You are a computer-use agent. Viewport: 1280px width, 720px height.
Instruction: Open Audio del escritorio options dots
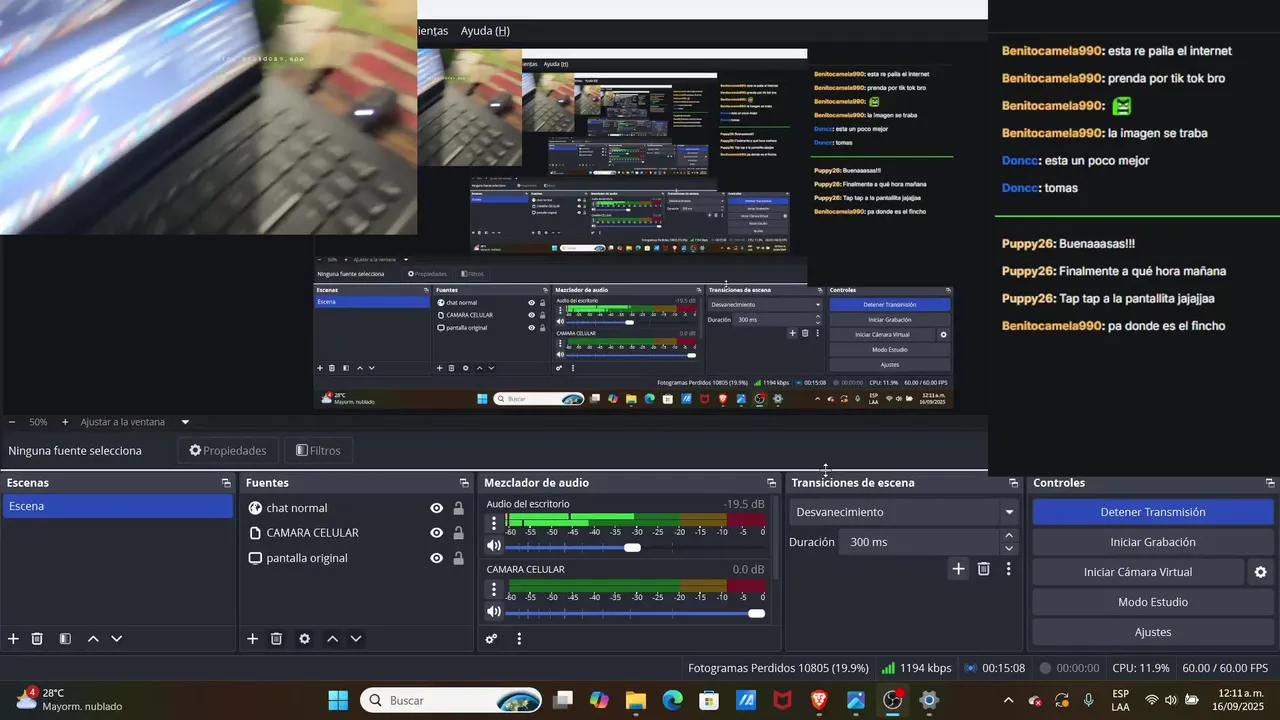coord(493,523)
